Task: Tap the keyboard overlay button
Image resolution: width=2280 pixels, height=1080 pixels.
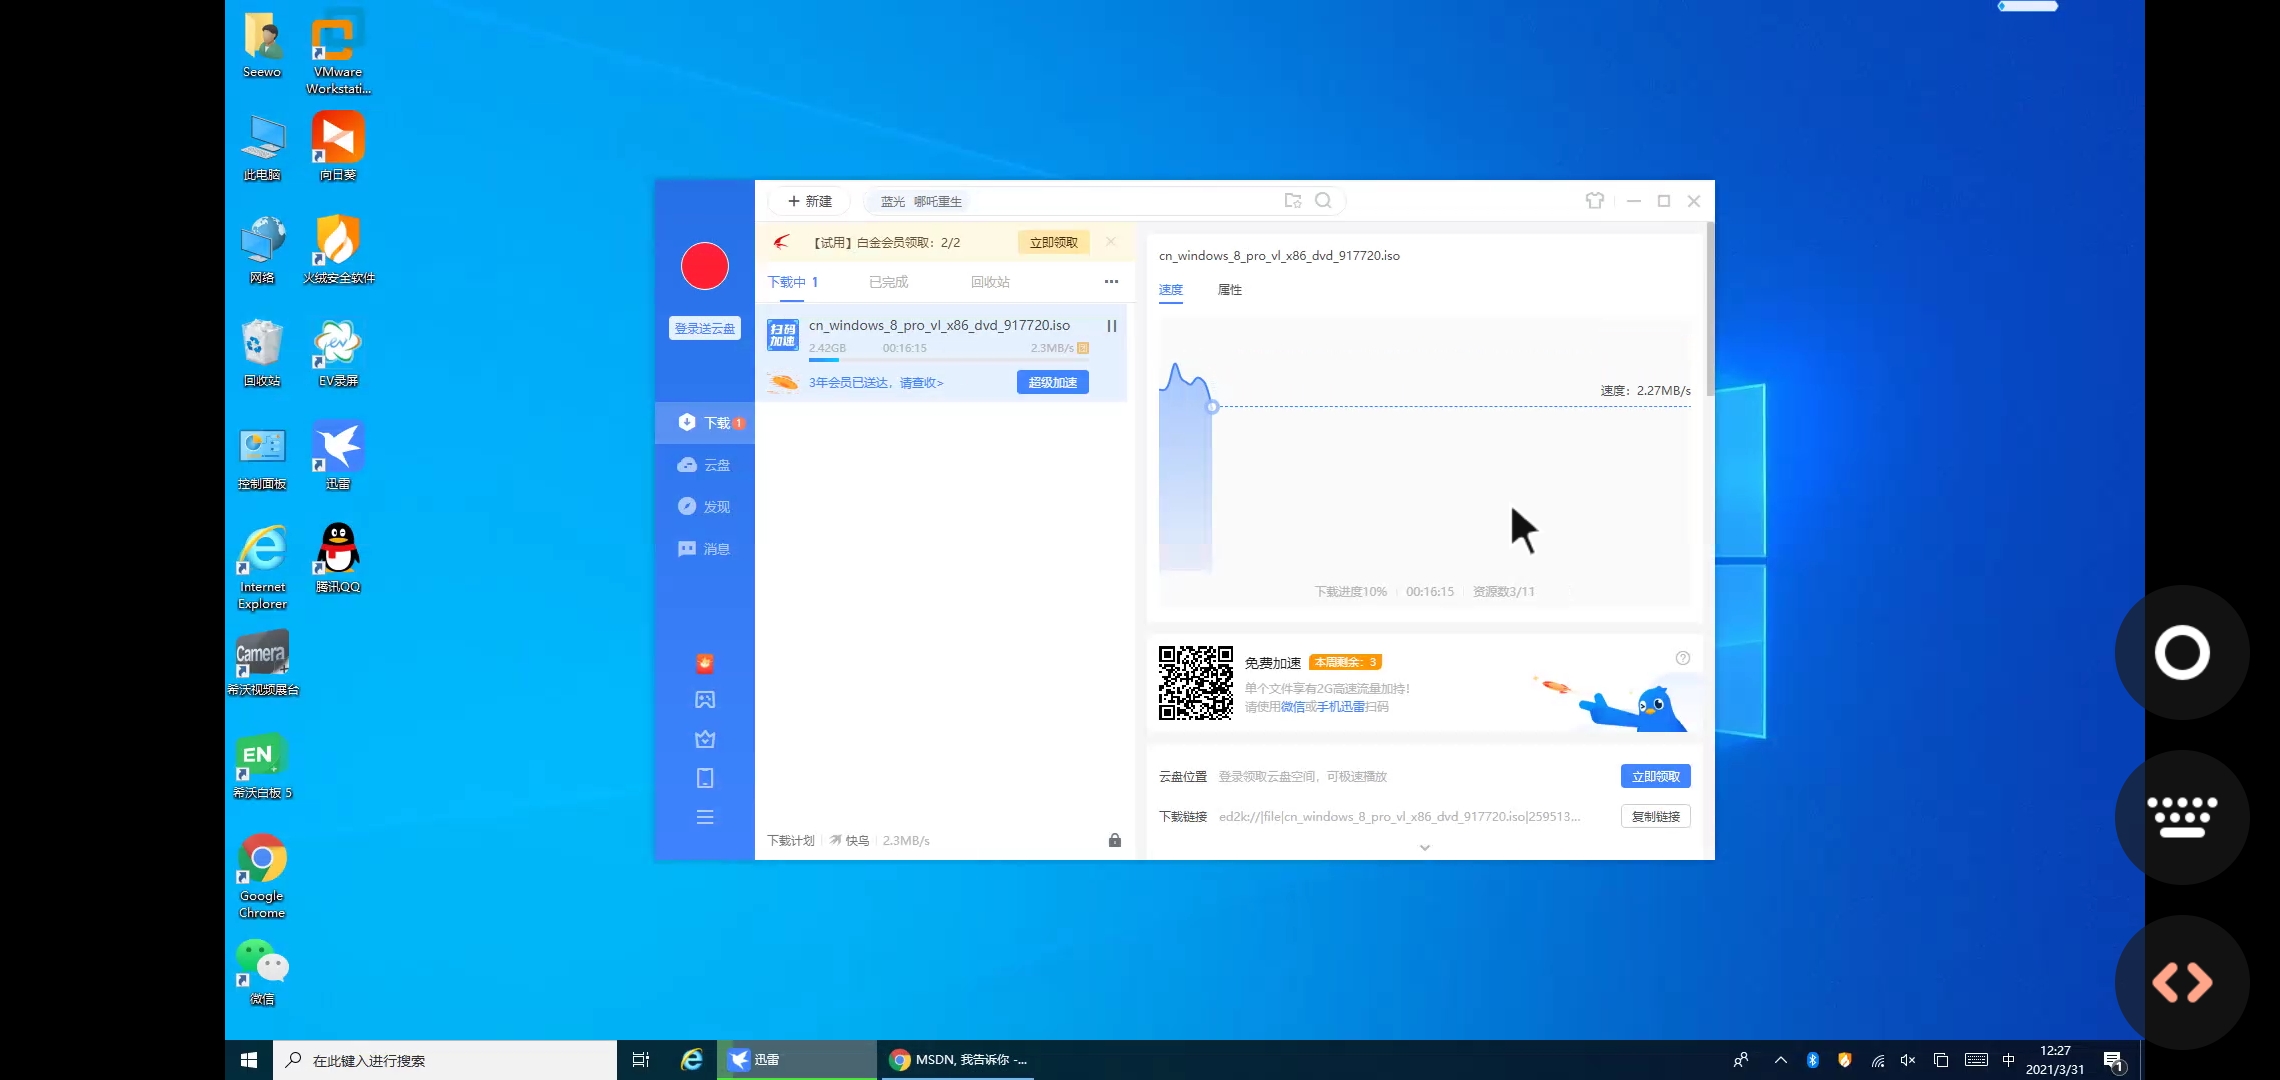Action: click(2182, 817)
